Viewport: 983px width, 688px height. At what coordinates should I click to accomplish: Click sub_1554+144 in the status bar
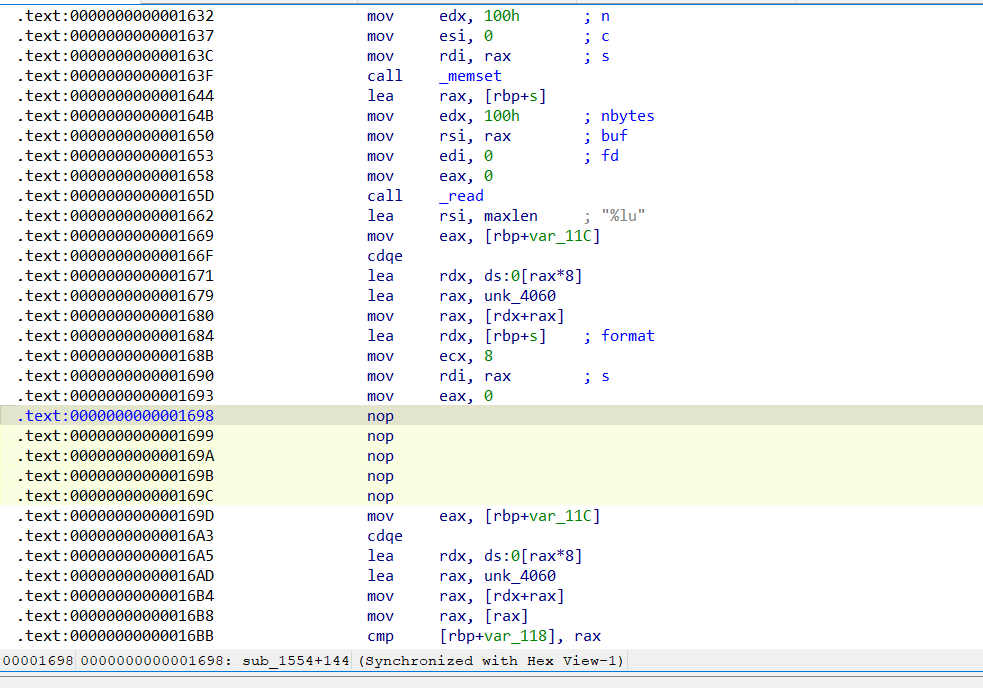click(296, 661)
